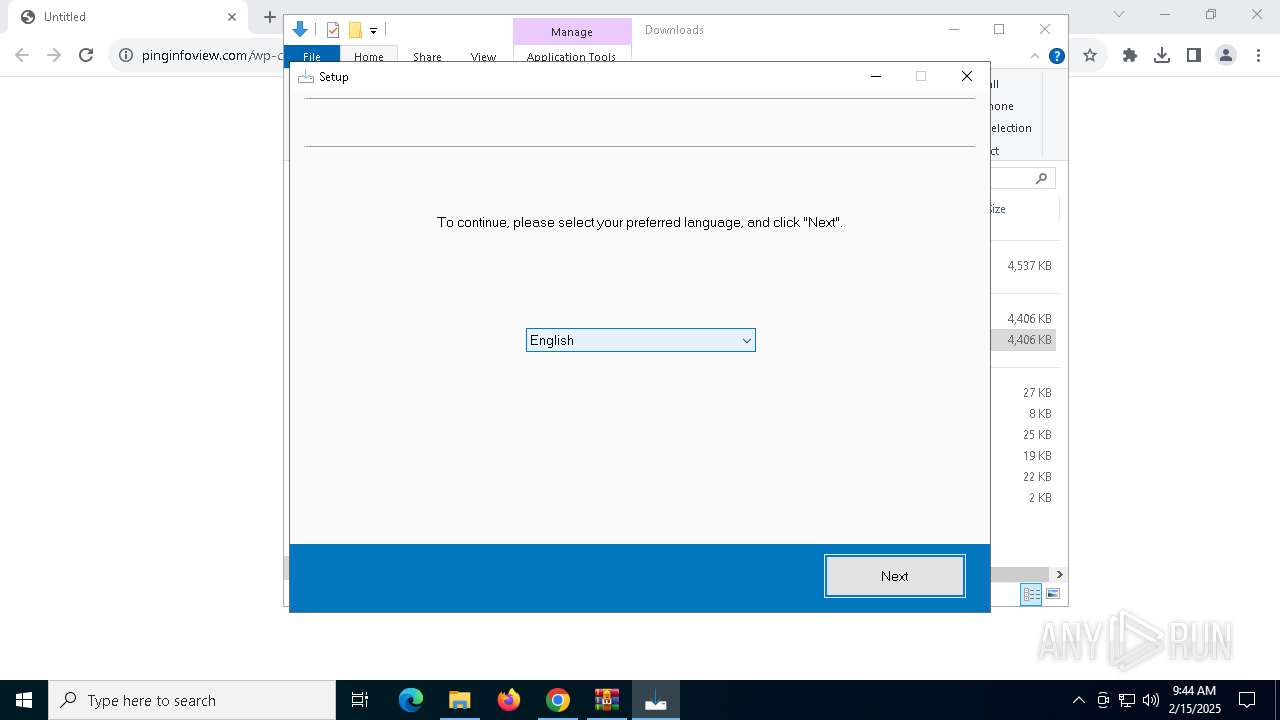Click the Manage contextual tab
1280x720 pixels.
(572, 32)
